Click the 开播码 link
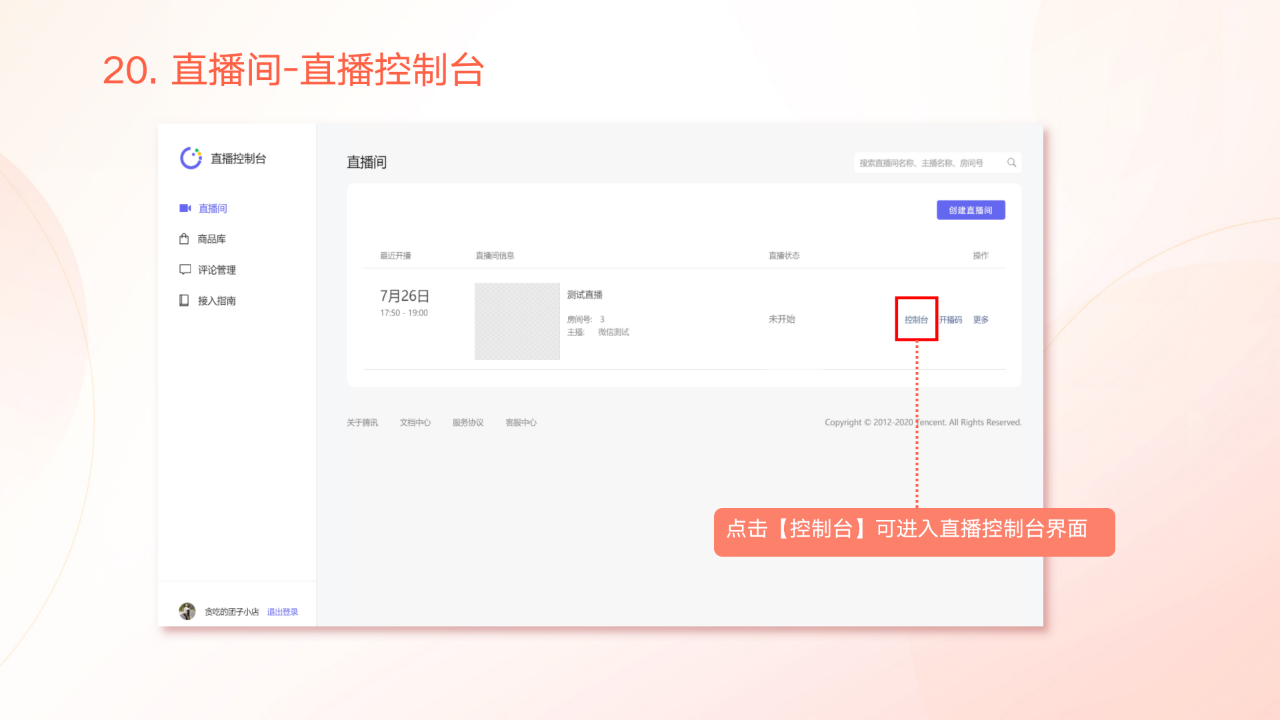 (x=950, y=320)
